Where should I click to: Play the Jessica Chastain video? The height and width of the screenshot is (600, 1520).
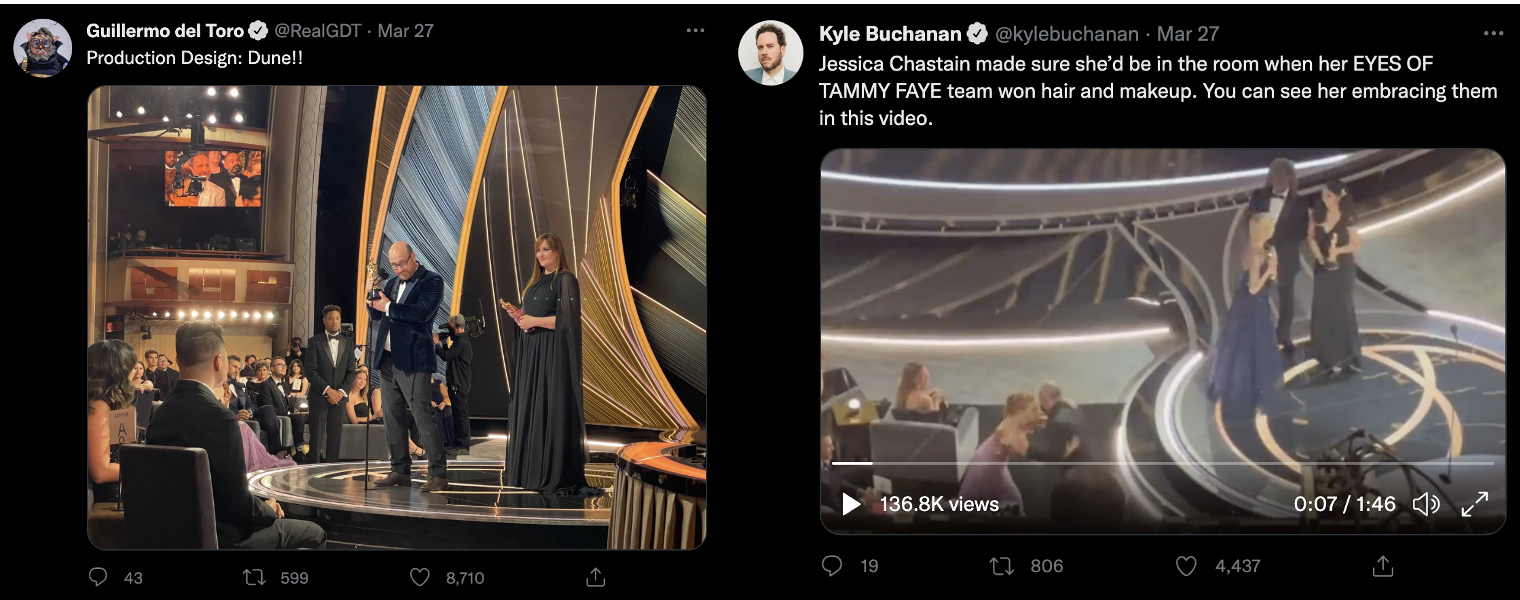pyautogui.click(x=851, y=504)
